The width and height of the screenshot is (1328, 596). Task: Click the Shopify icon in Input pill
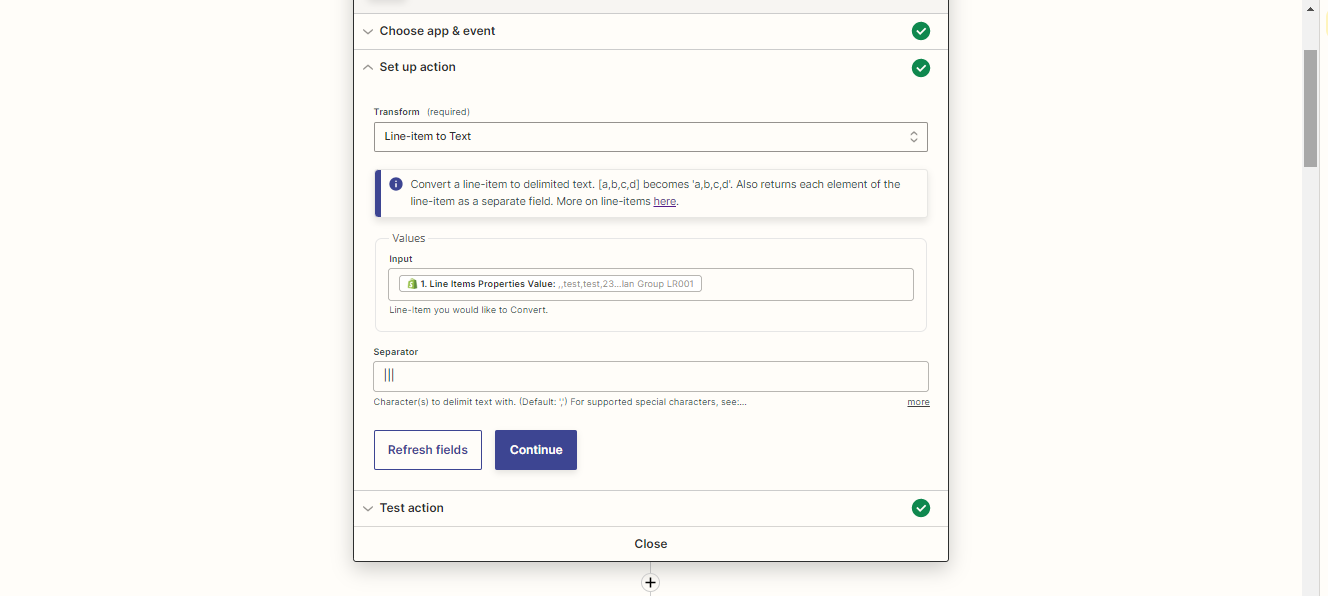click(x=411, y=284)
